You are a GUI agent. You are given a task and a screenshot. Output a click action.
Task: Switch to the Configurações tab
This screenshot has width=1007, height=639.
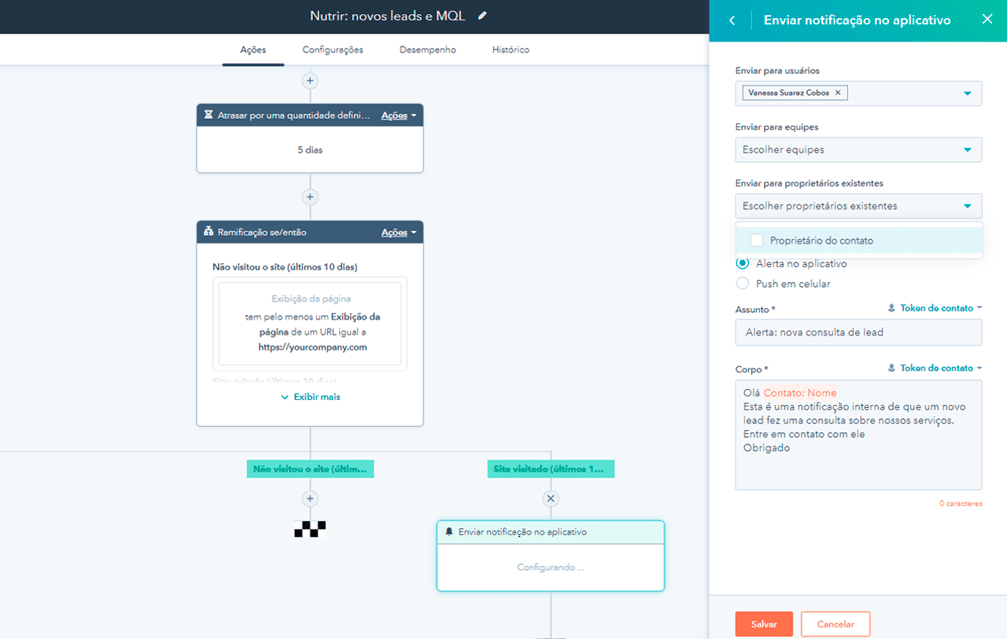pos(332,50)
